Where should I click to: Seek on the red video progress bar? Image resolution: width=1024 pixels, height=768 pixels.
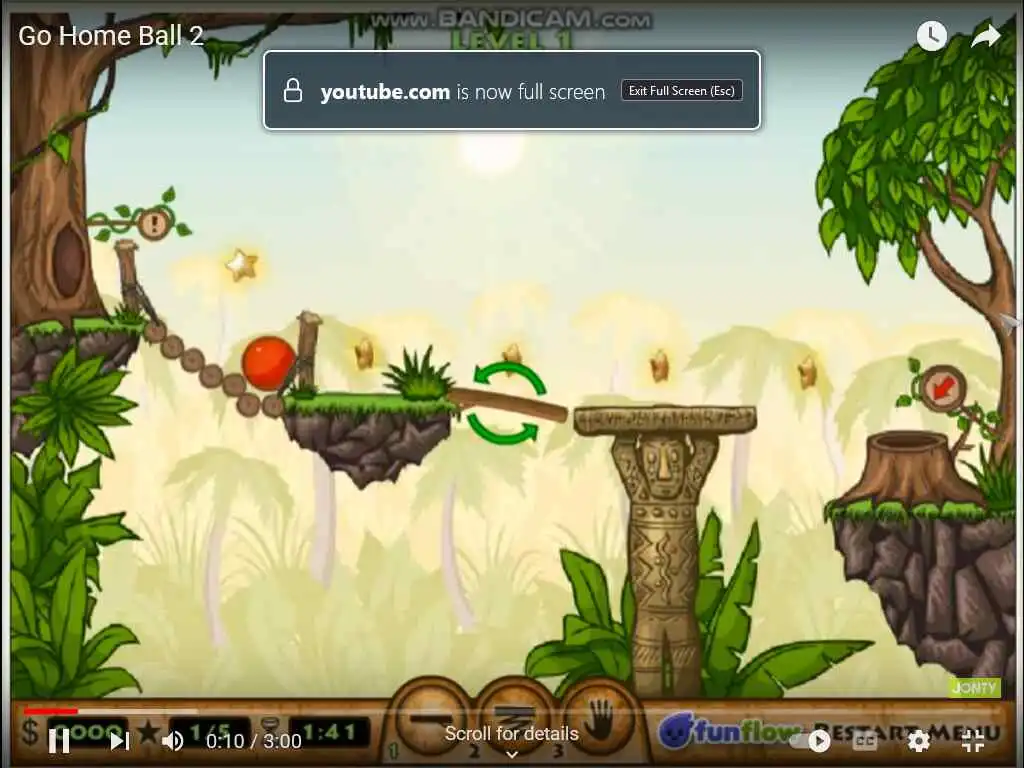(x=51, y=711)
